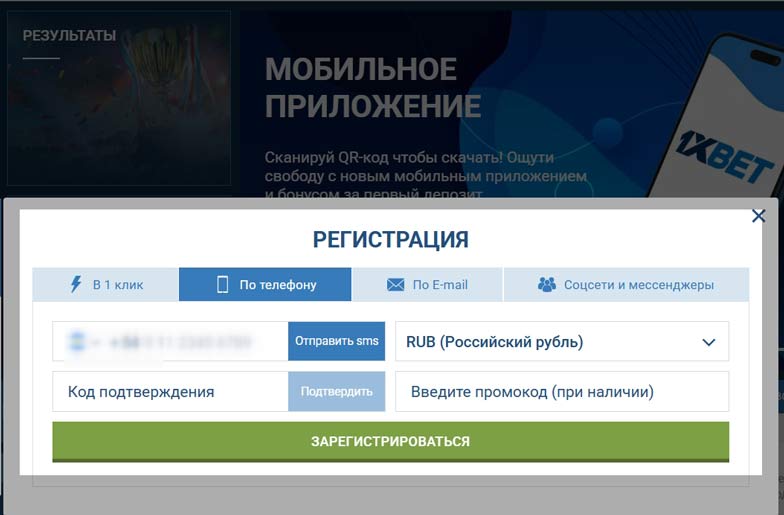Screen dimensions: 784x515
Task: Choose the "Соцсети и мессенджеры" tab
Action: coord(626,284)
